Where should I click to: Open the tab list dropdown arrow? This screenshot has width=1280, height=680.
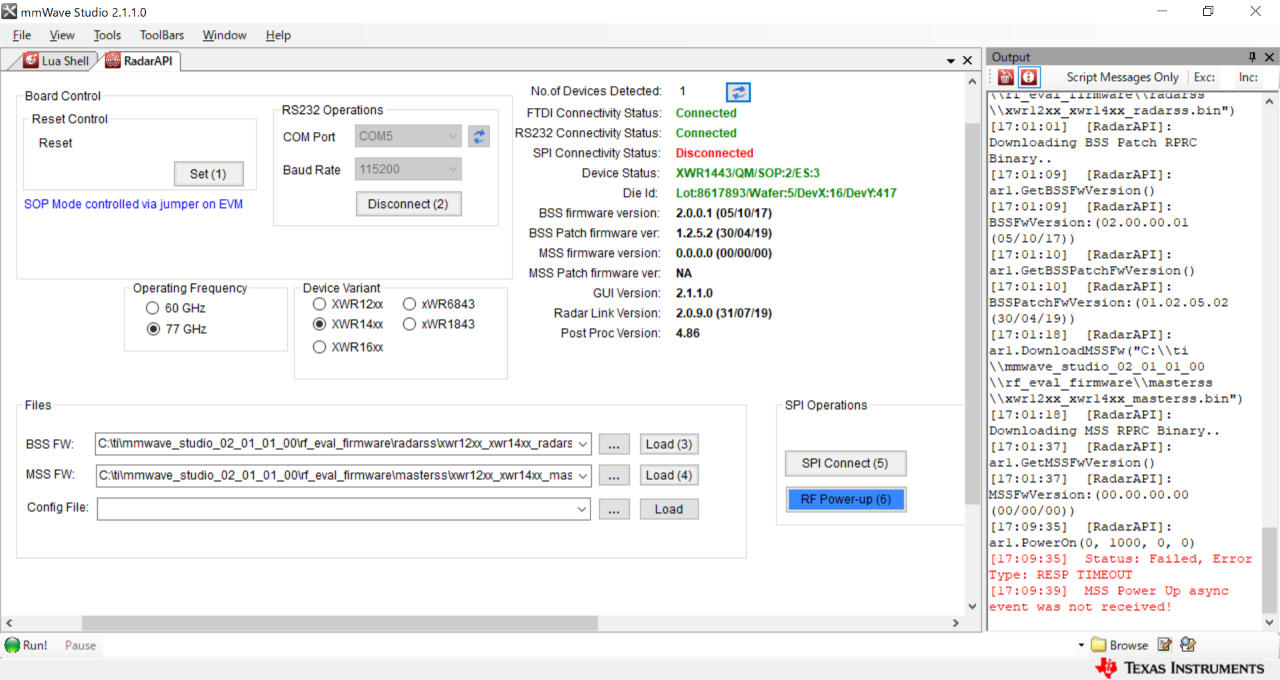951,61
